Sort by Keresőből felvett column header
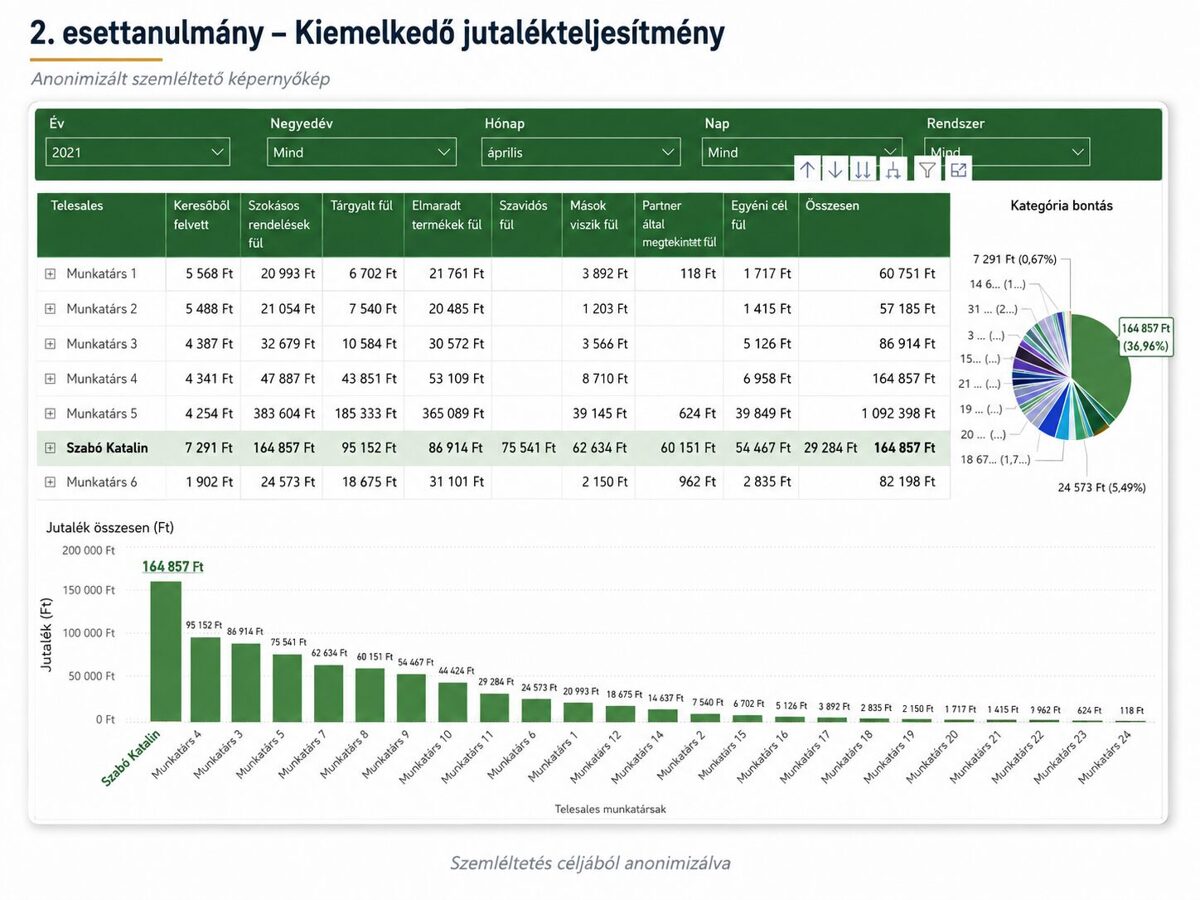1200x900 pixels. (203, 224)
